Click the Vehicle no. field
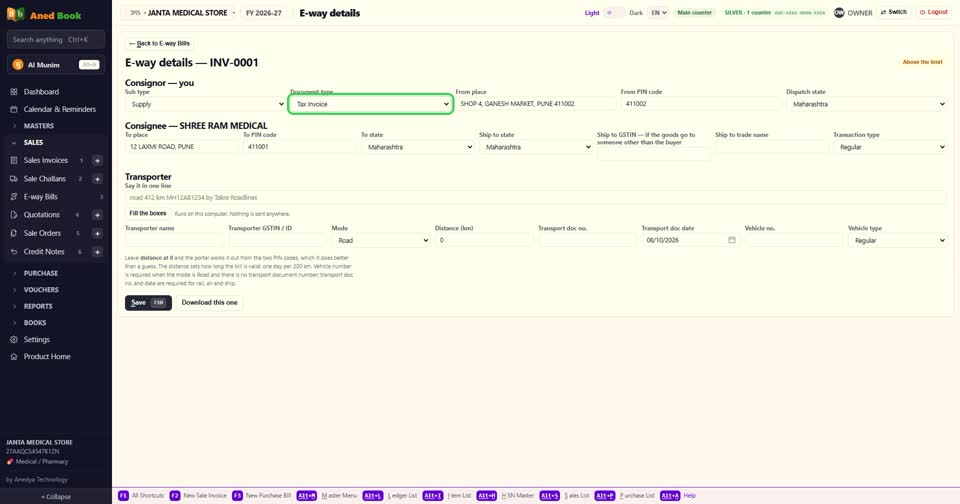This screenshot has height=504, width=960. tap(794, 240)
